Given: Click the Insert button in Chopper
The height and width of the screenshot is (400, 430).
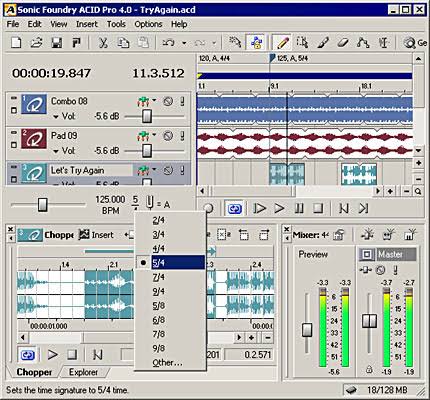Looking at the screenshot, I should tap(96, 235).
